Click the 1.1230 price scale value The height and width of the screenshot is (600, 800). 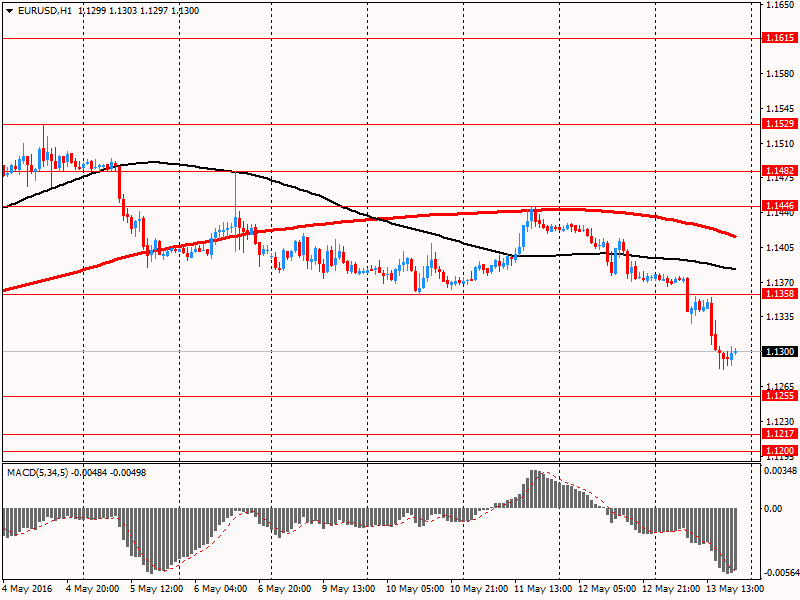pyautogui.click(x=780, y=421)
